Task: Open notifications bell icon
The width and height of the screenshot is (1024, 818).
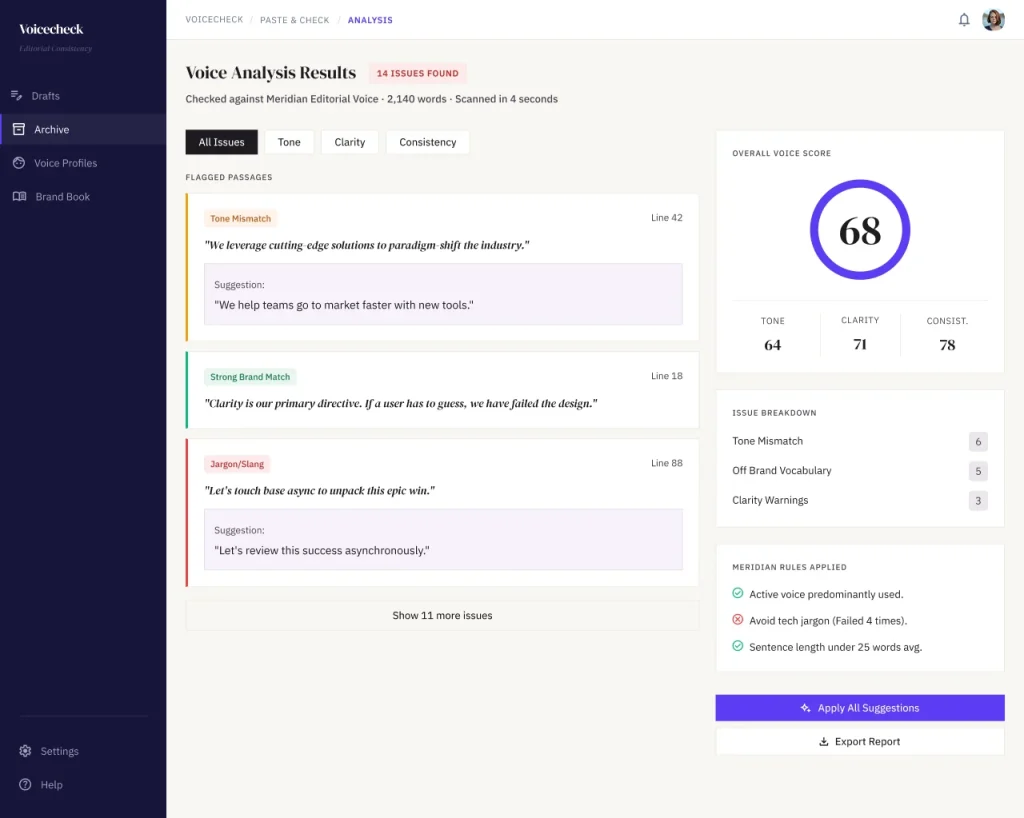Action: (x=964, y=20)
